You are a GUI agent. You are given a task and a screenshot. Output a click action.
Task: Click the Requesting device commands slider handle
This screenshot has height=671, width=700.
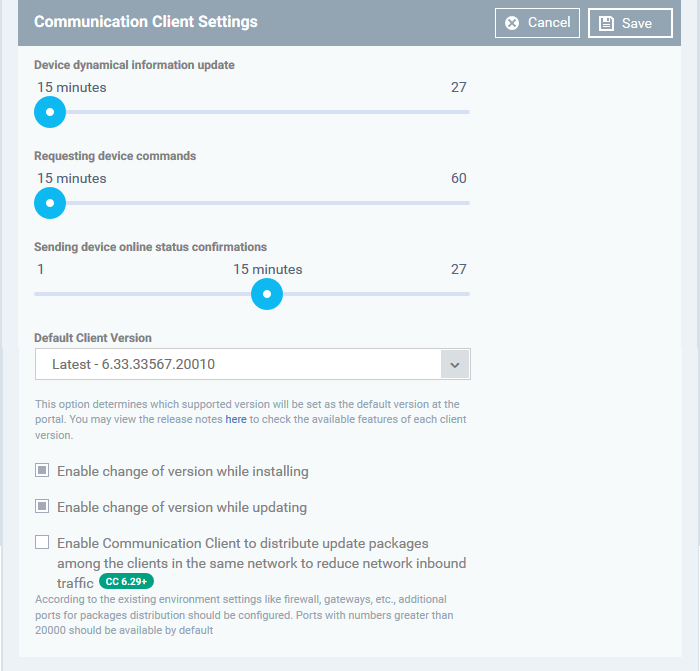(x=50, y=203)
